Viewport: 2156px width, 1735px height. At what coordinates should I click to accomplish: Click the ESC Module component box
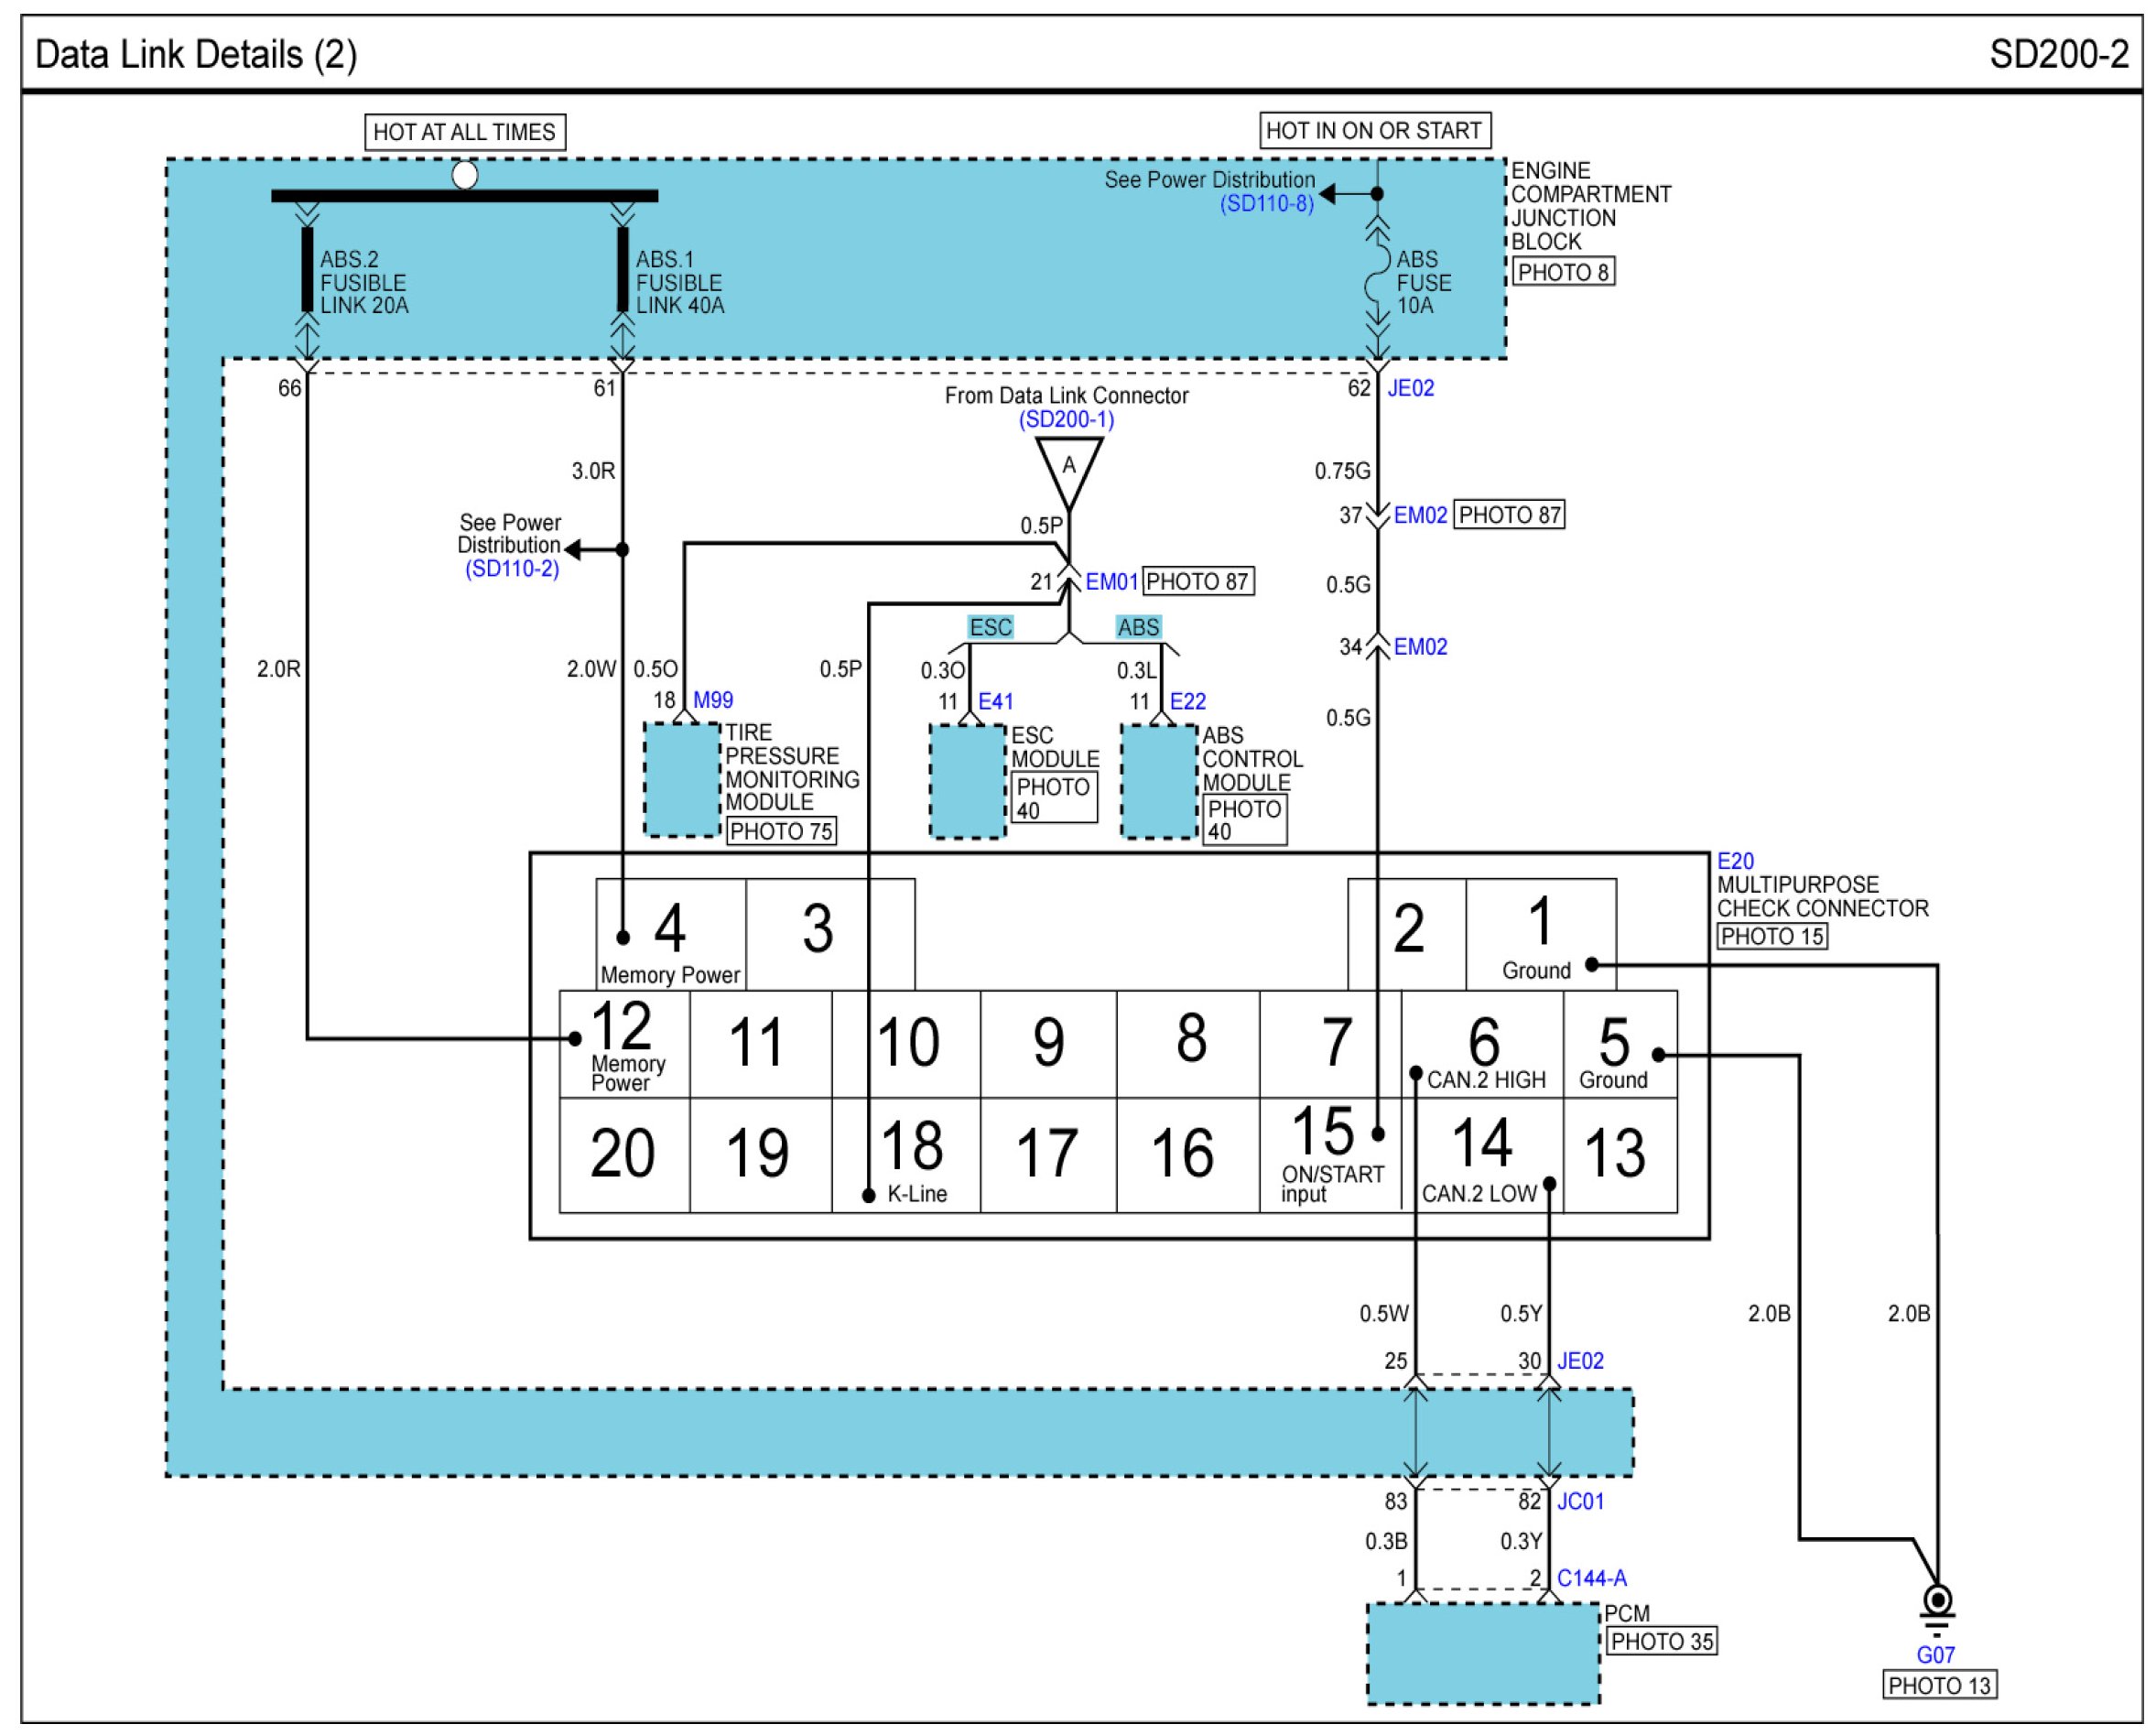(968, 782)
